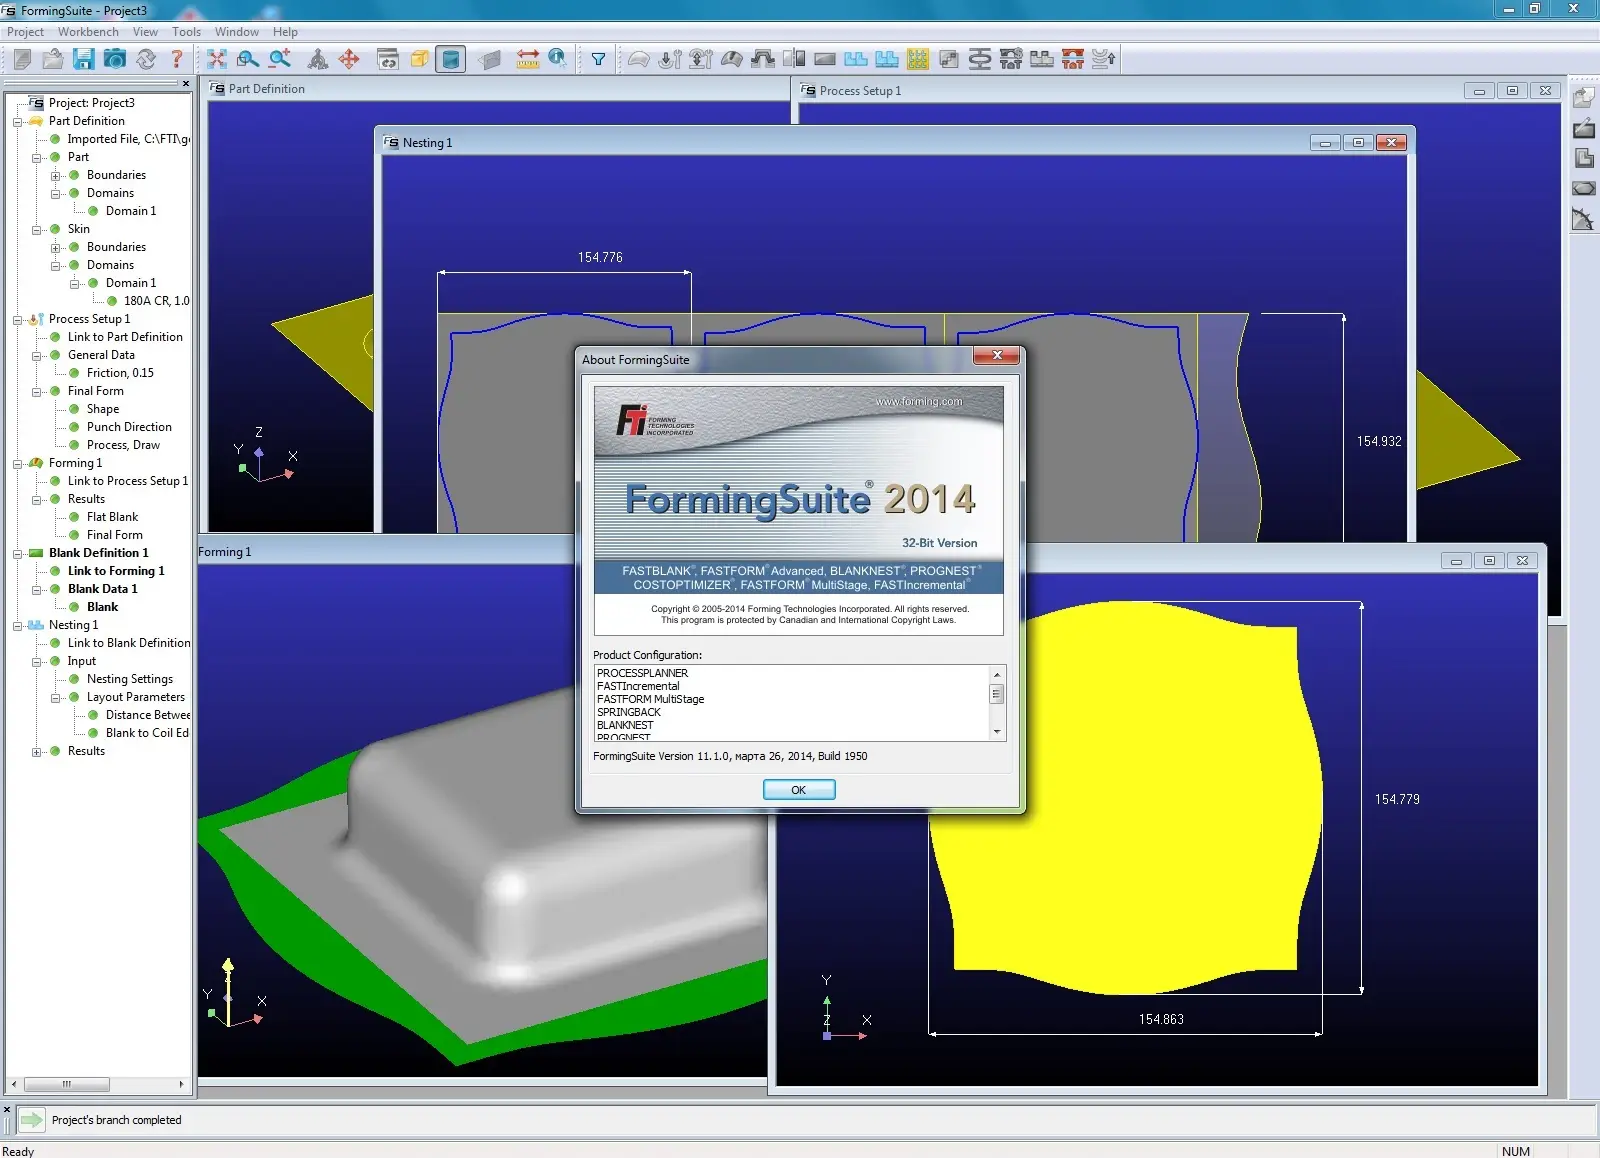1600x1158 pixels.
Task: Close the About FormingSuite dialog
Action: (996, 355)
